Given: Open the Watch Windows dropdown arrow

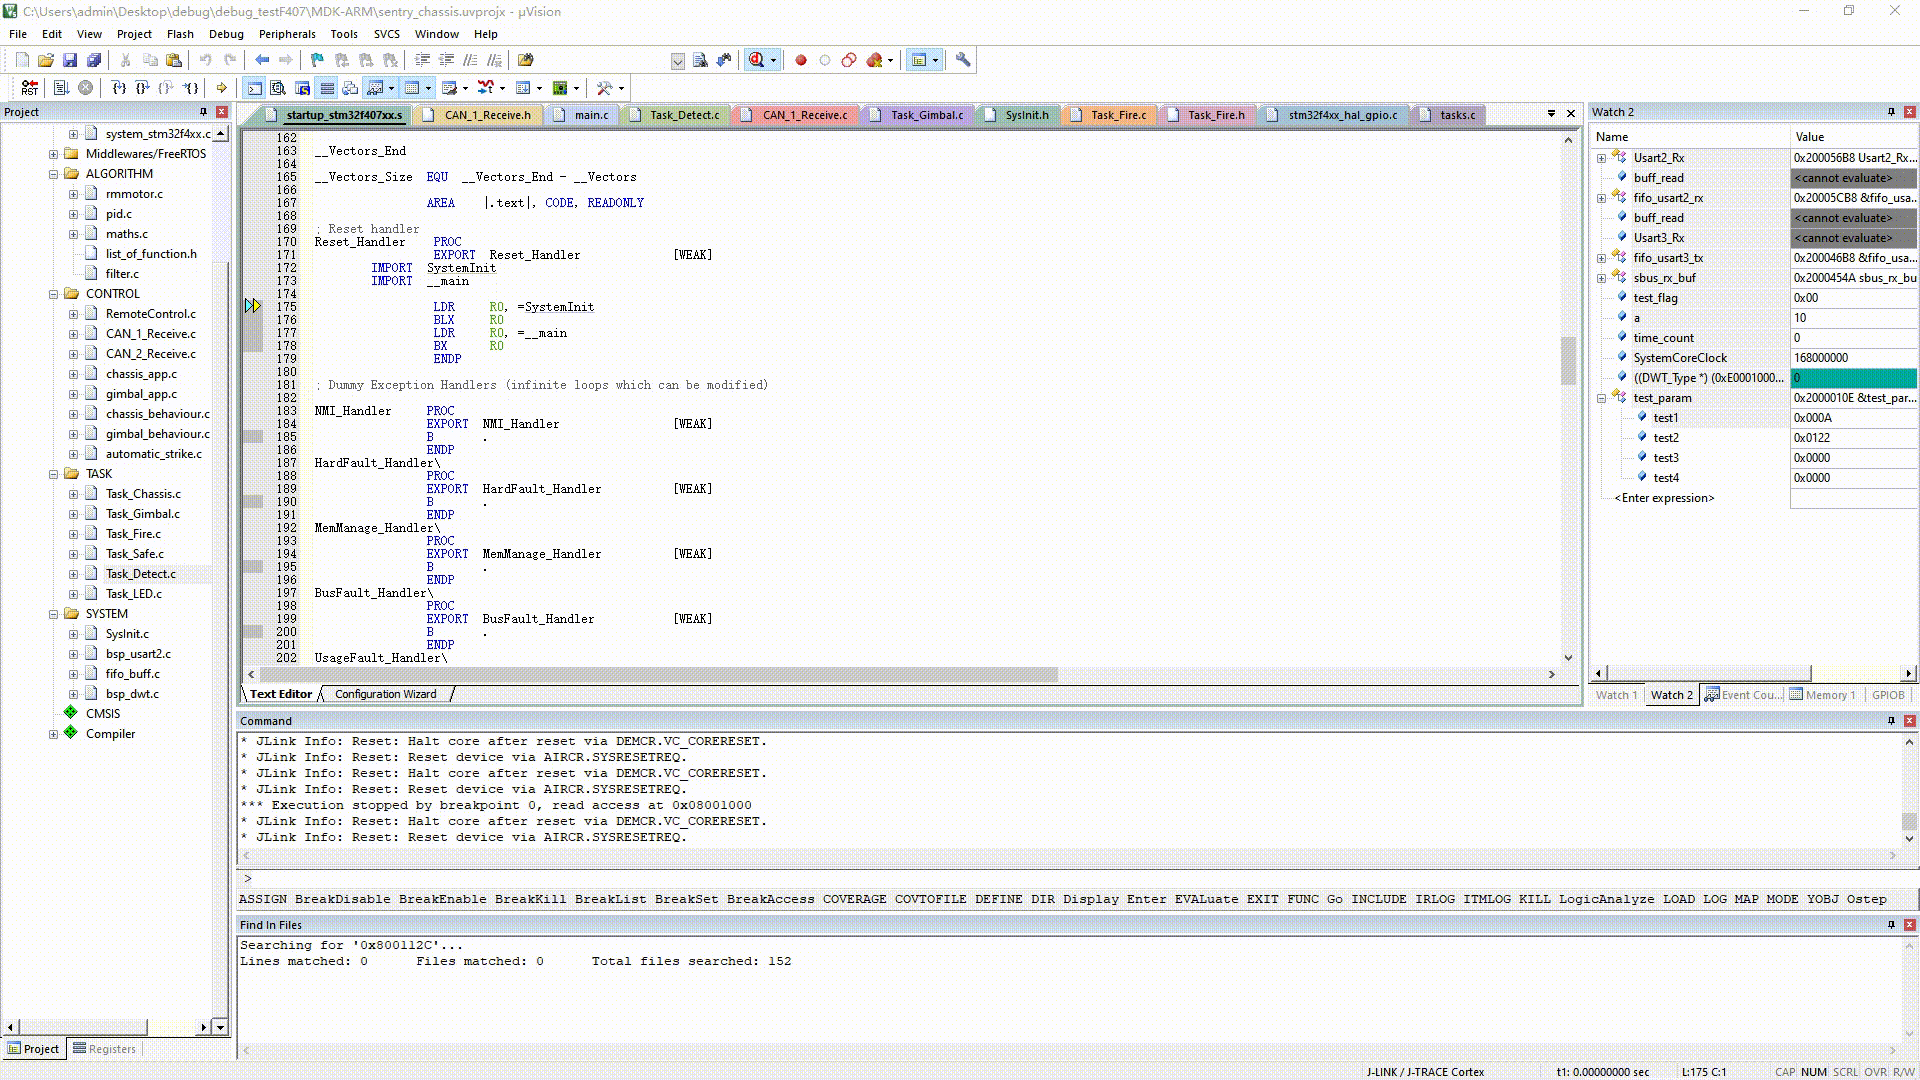Looking at the screenshot, I should [391, 88].
